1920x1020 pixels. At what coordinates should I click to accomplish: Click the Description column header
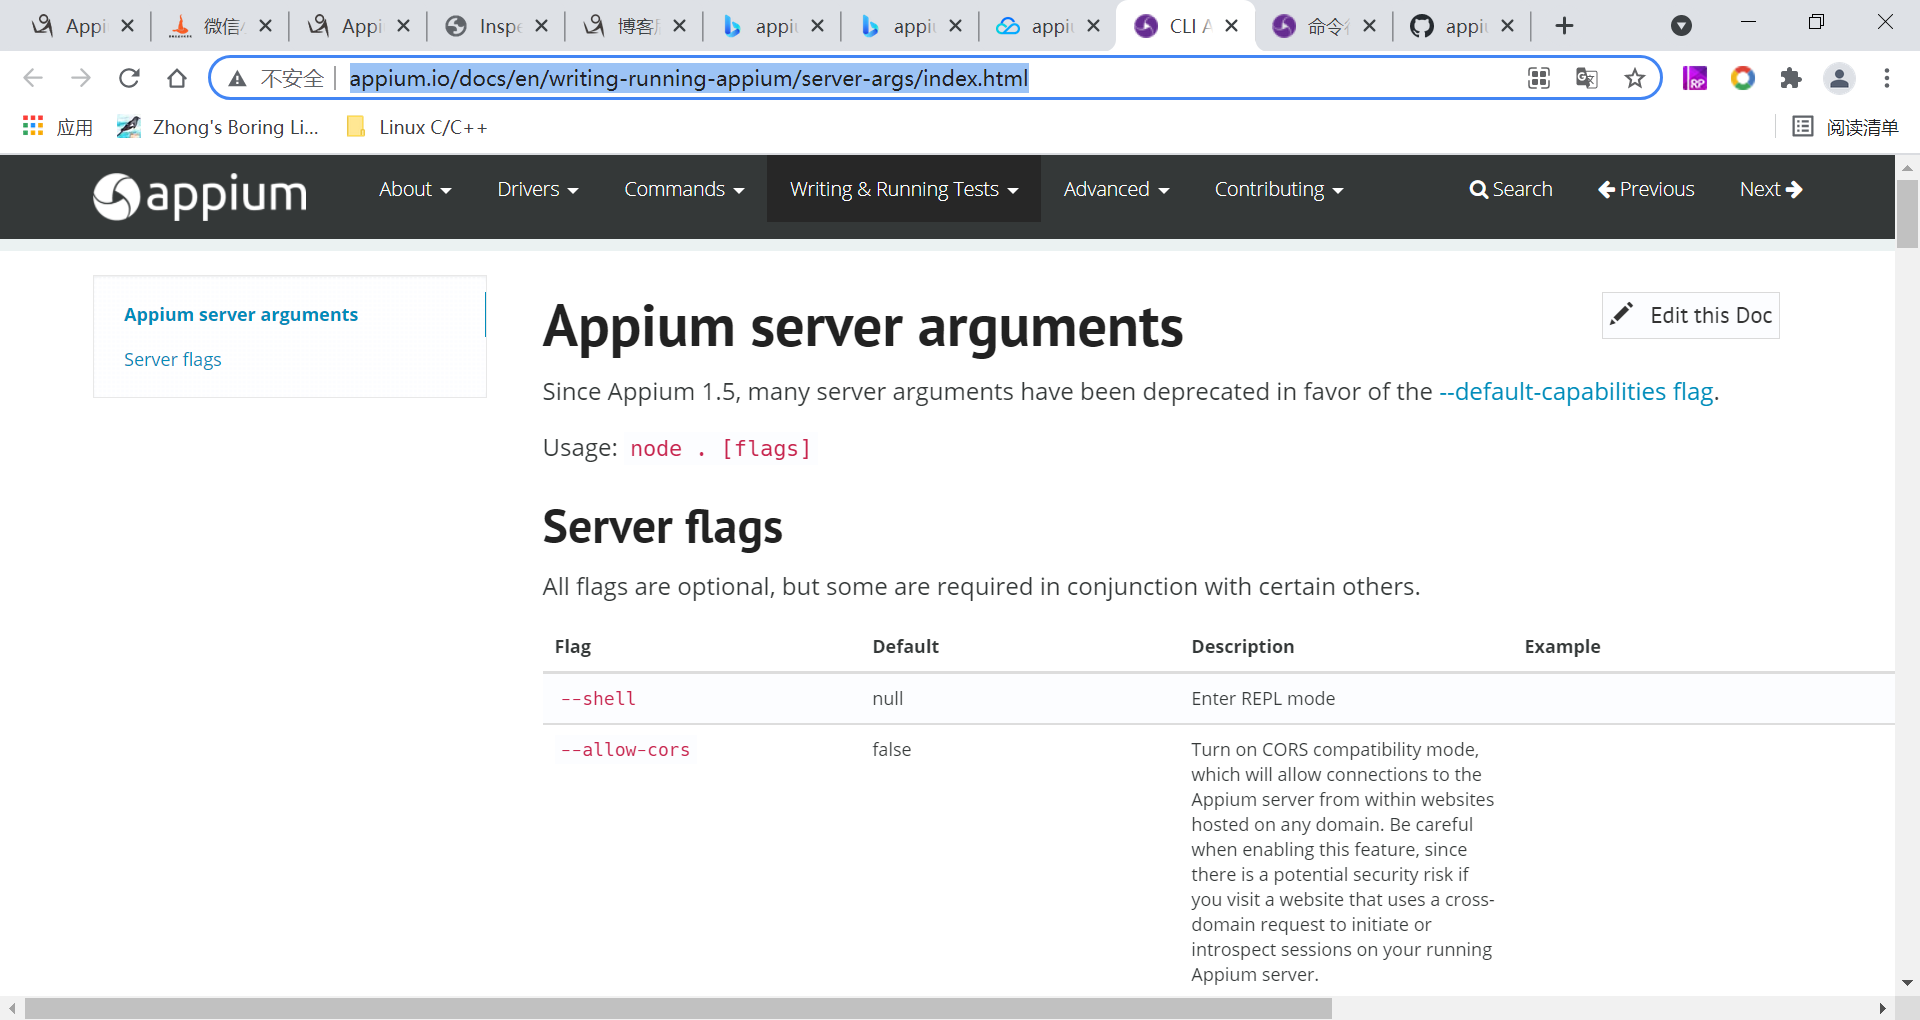click(x=1243, y=647)
